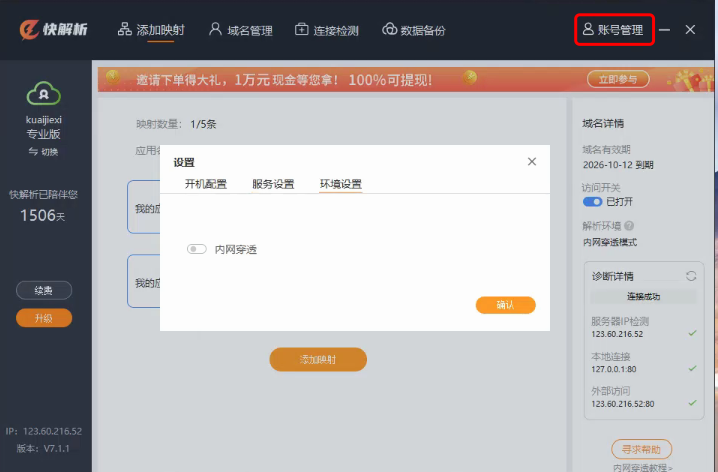Click the 续费 renew button
Screen dimensions: 718x472
tap(44, 291)
